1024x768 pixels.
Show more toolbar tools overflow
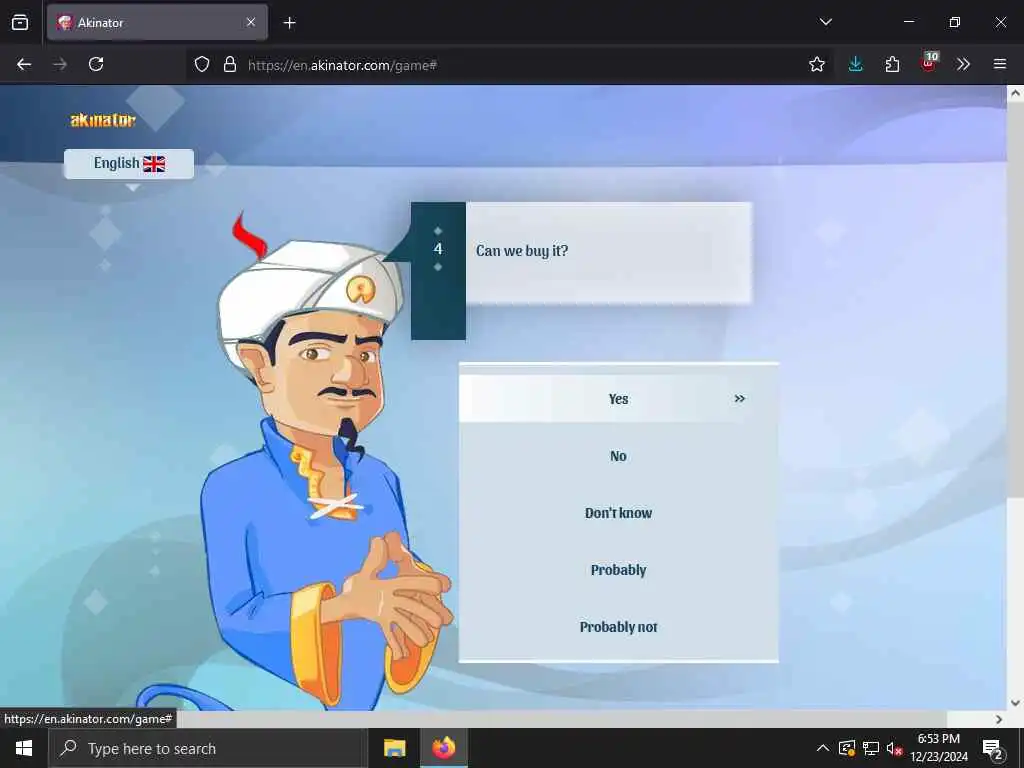[963, 64]
